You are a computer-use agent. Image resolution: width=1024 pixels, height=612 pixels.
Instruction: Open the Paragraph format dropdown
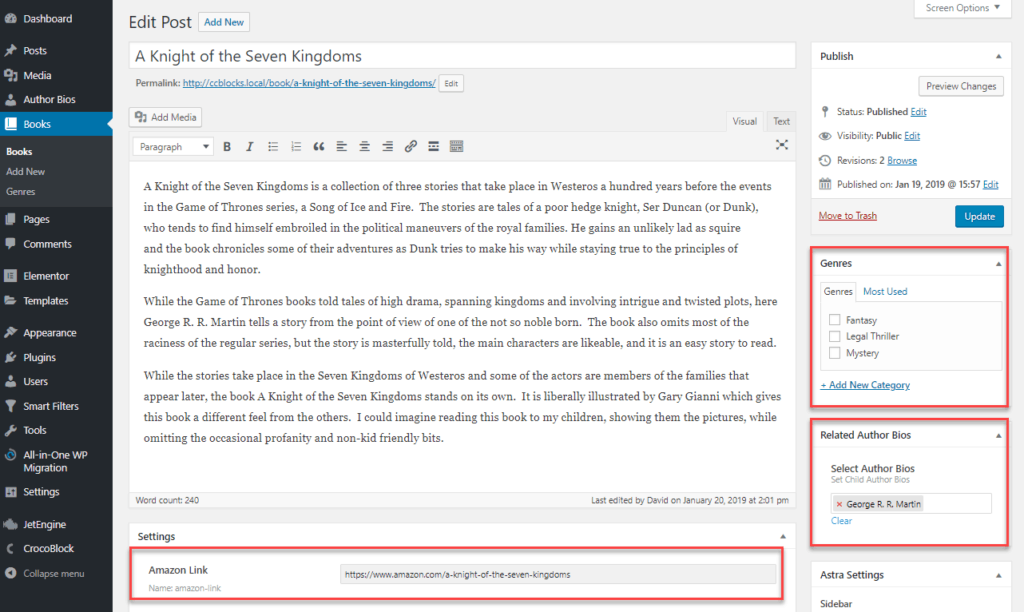pyautogui.click(x=173, y=147)
